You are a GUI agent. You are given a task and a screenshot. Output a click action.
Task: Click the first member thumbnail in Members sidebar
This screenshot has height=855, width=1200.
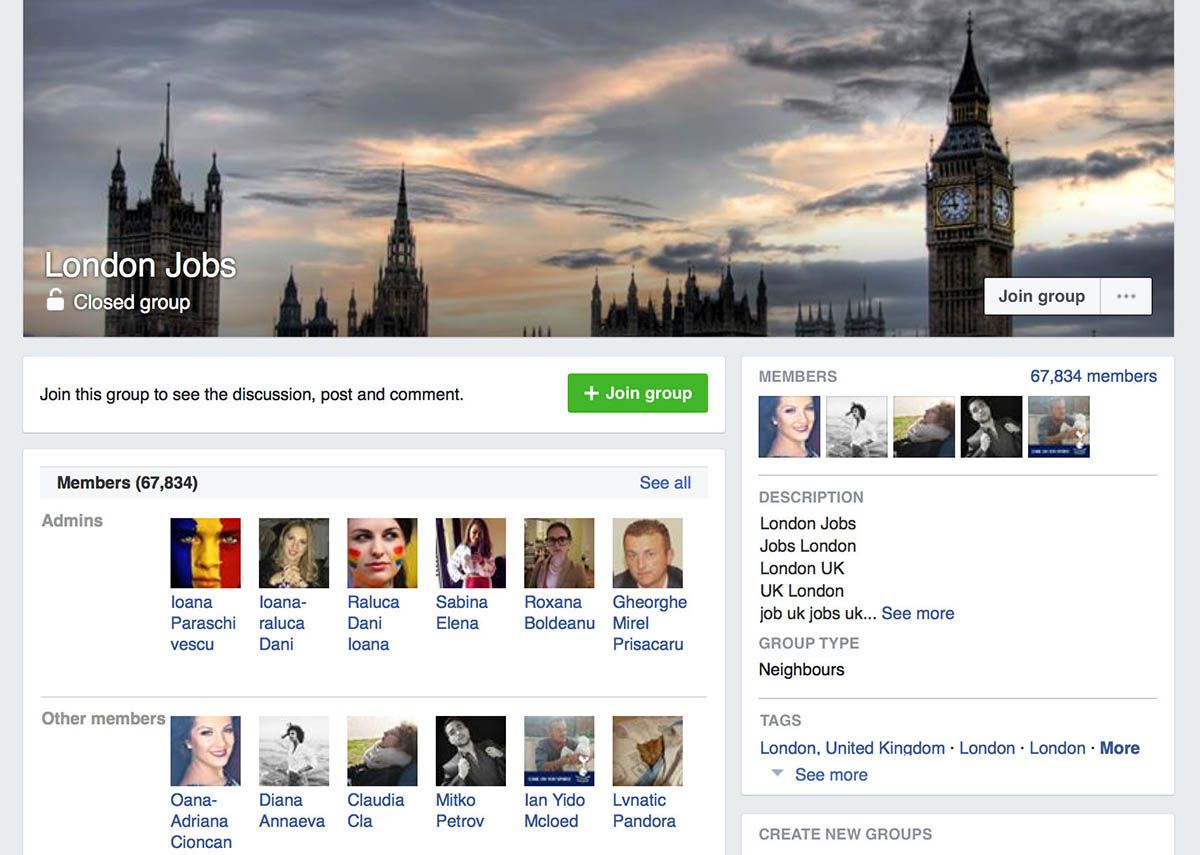click(790, 427)
